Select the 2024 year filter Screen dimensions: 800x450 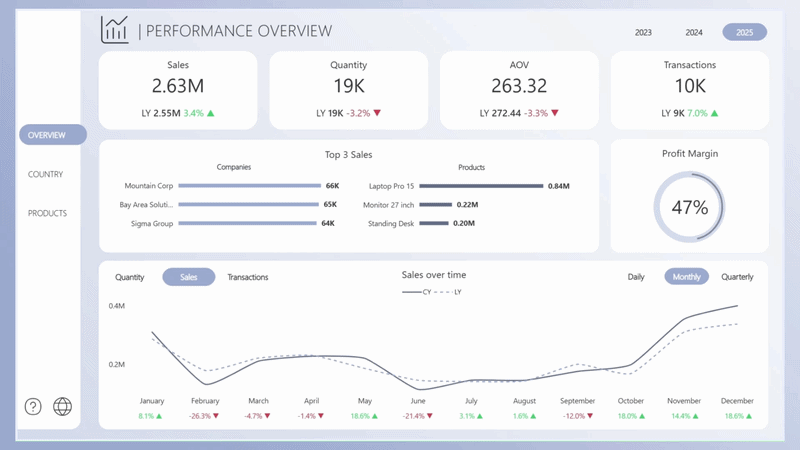[x=694, y=32]
